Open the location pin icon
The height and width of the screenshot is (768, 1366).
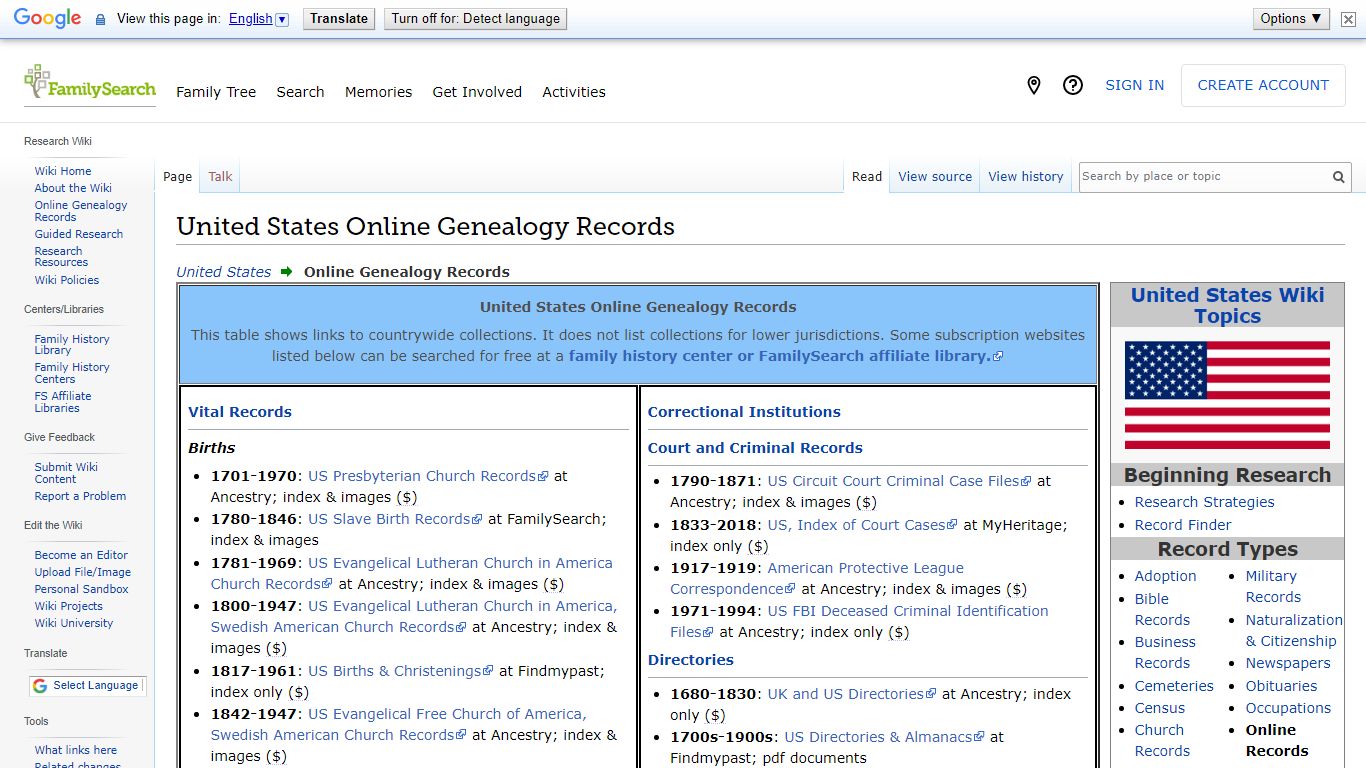(1034, 86)
